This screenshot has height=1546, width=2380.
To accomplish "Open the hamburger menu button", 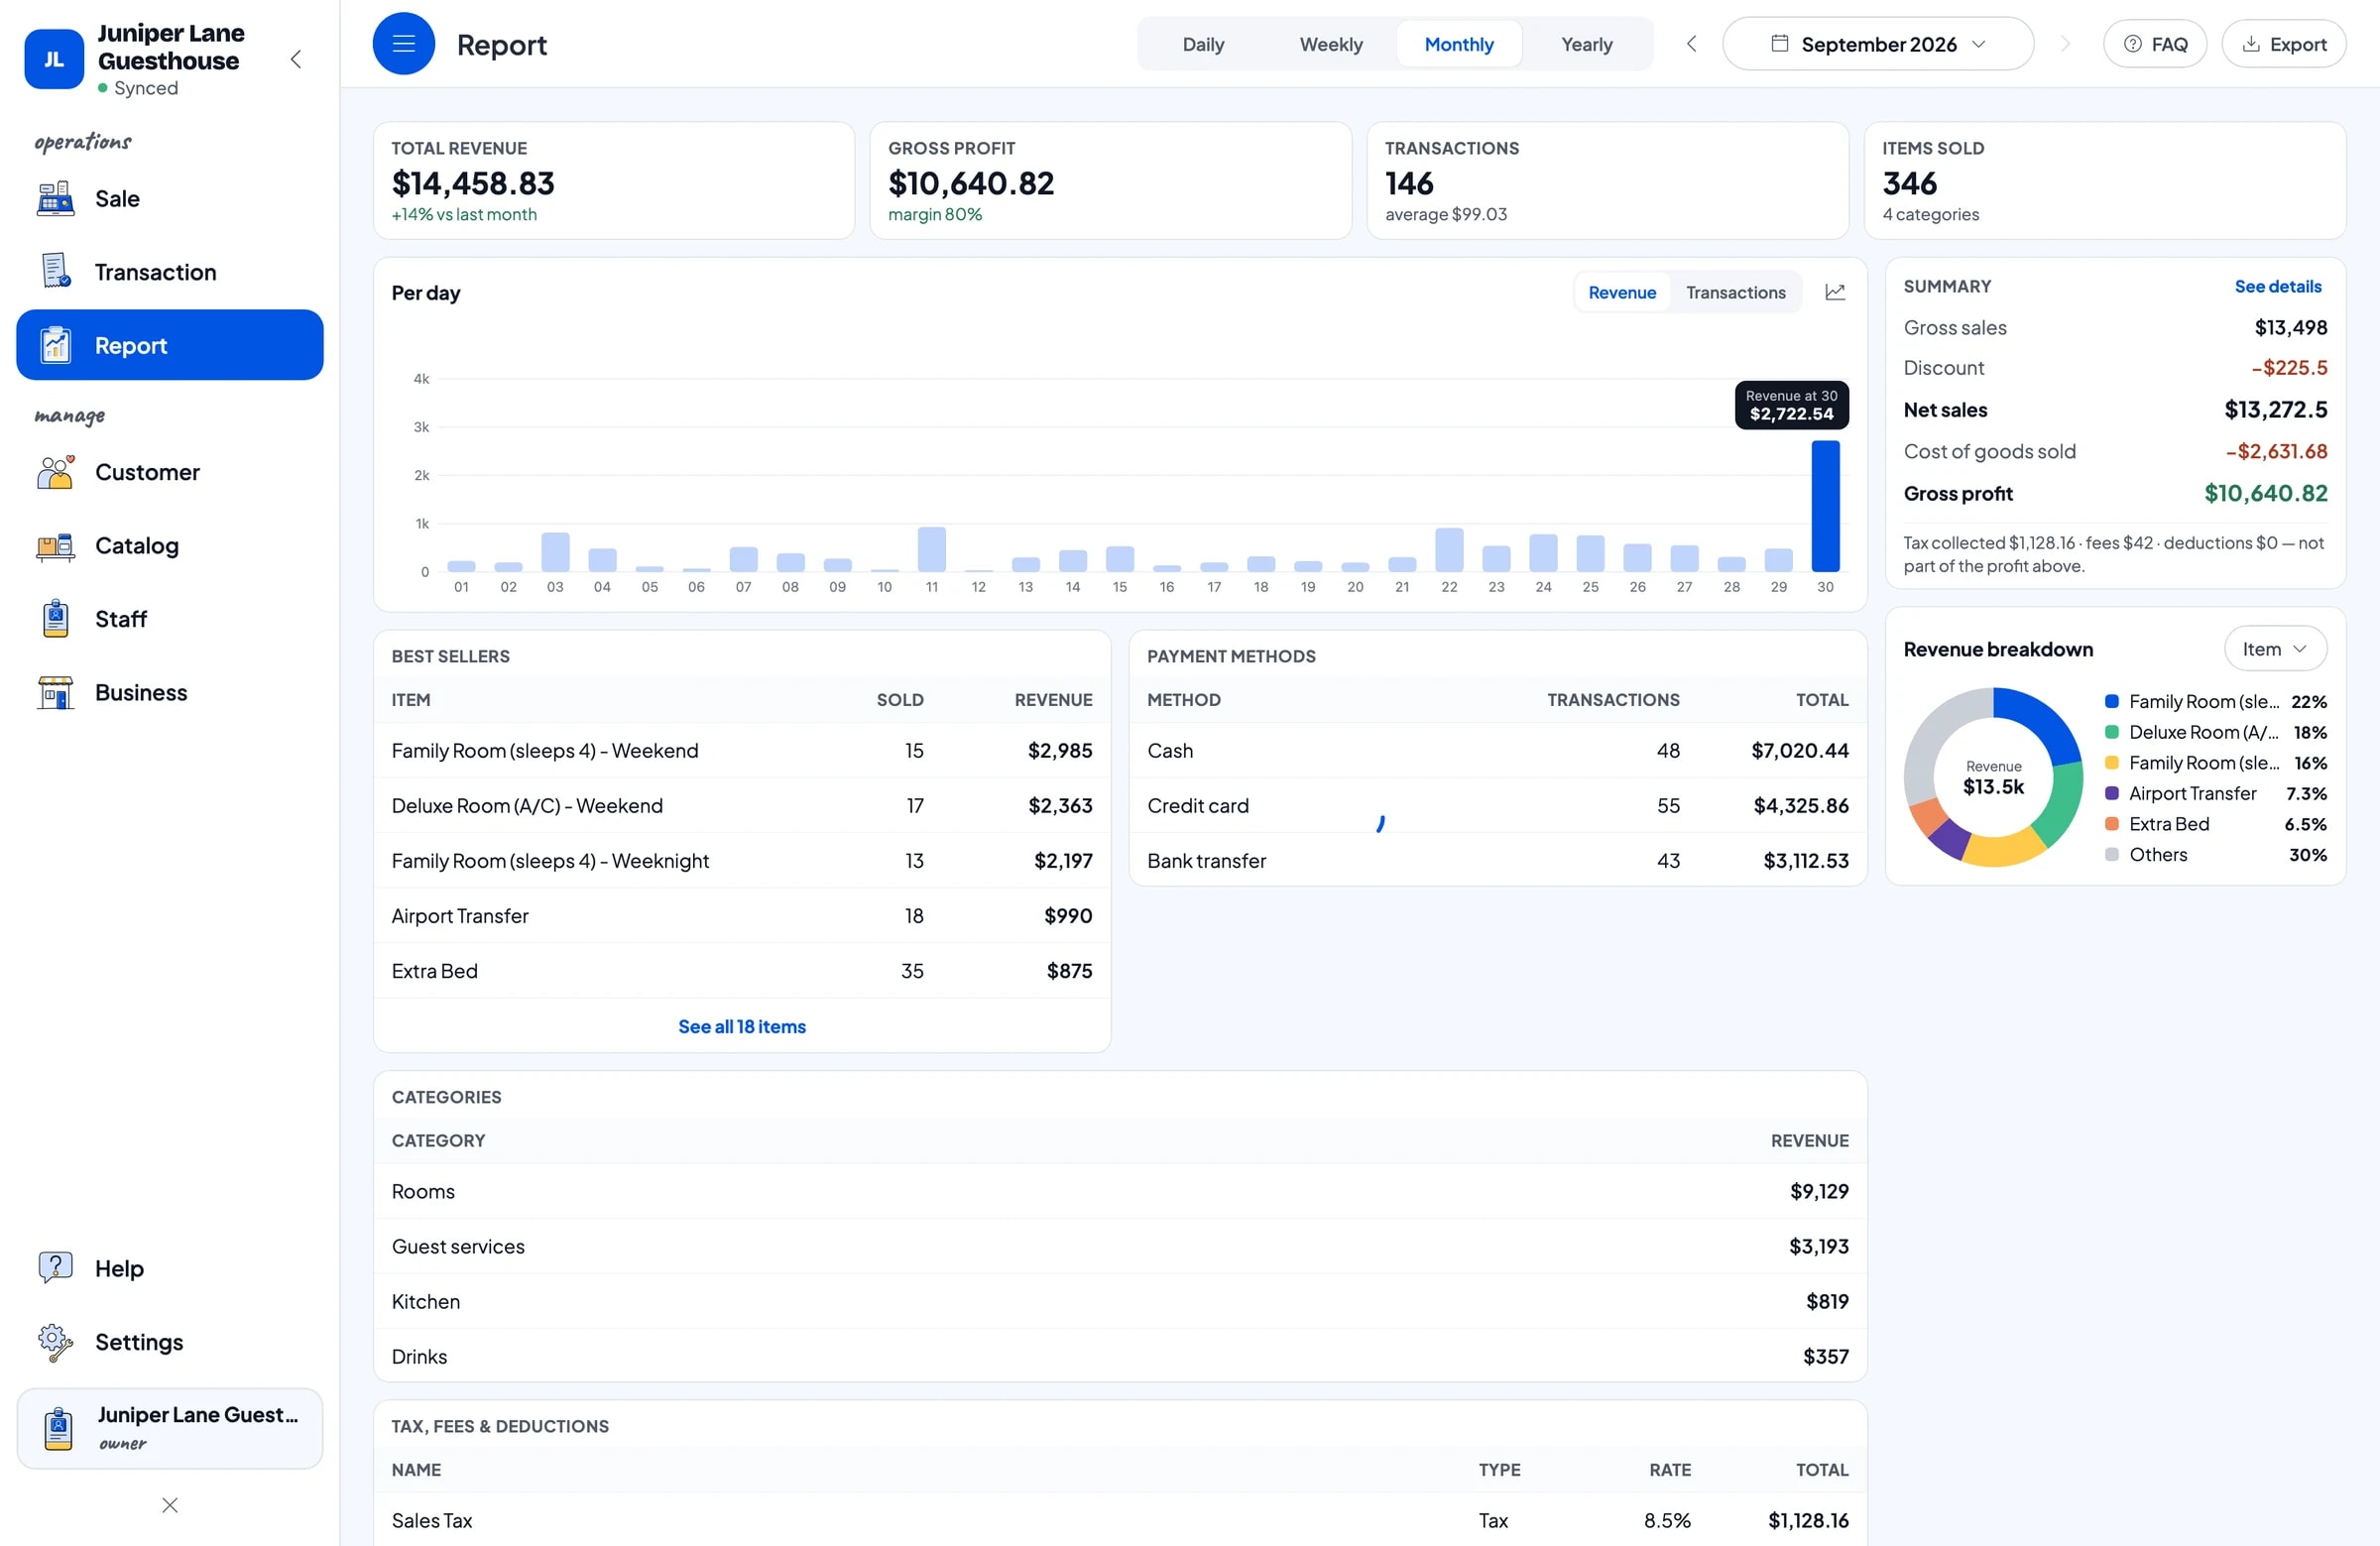I will coord(403,44).
